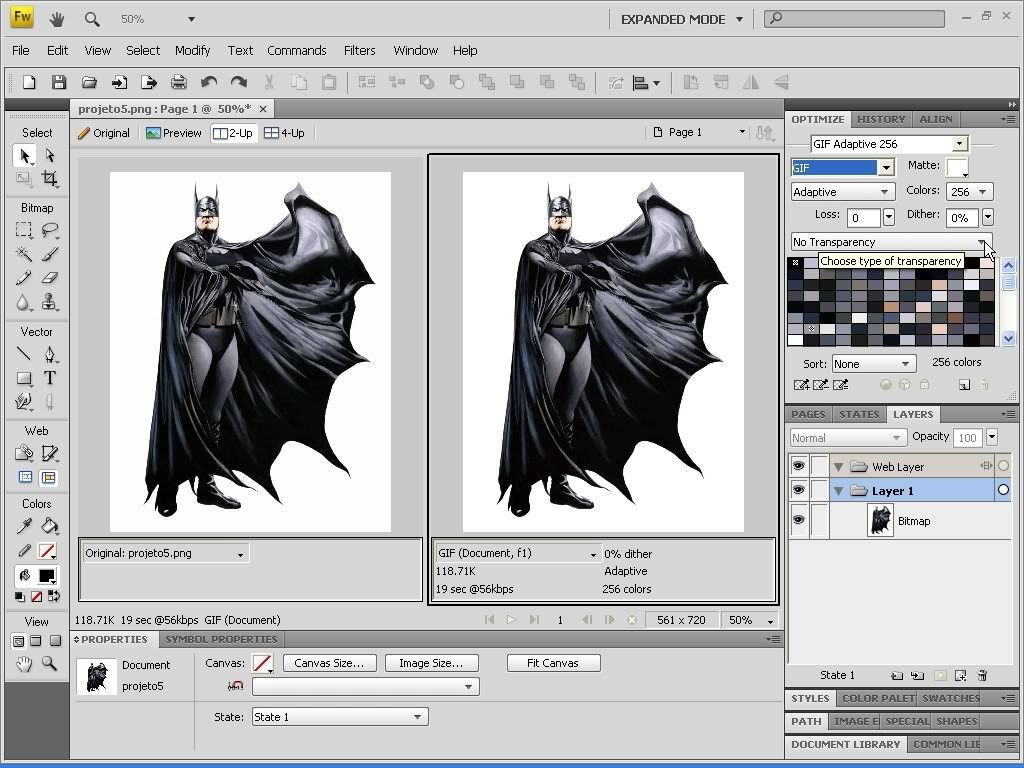Select the Paint Bucket tool
The height and width of the screenshot is (768, 1024).
[50, 526]
